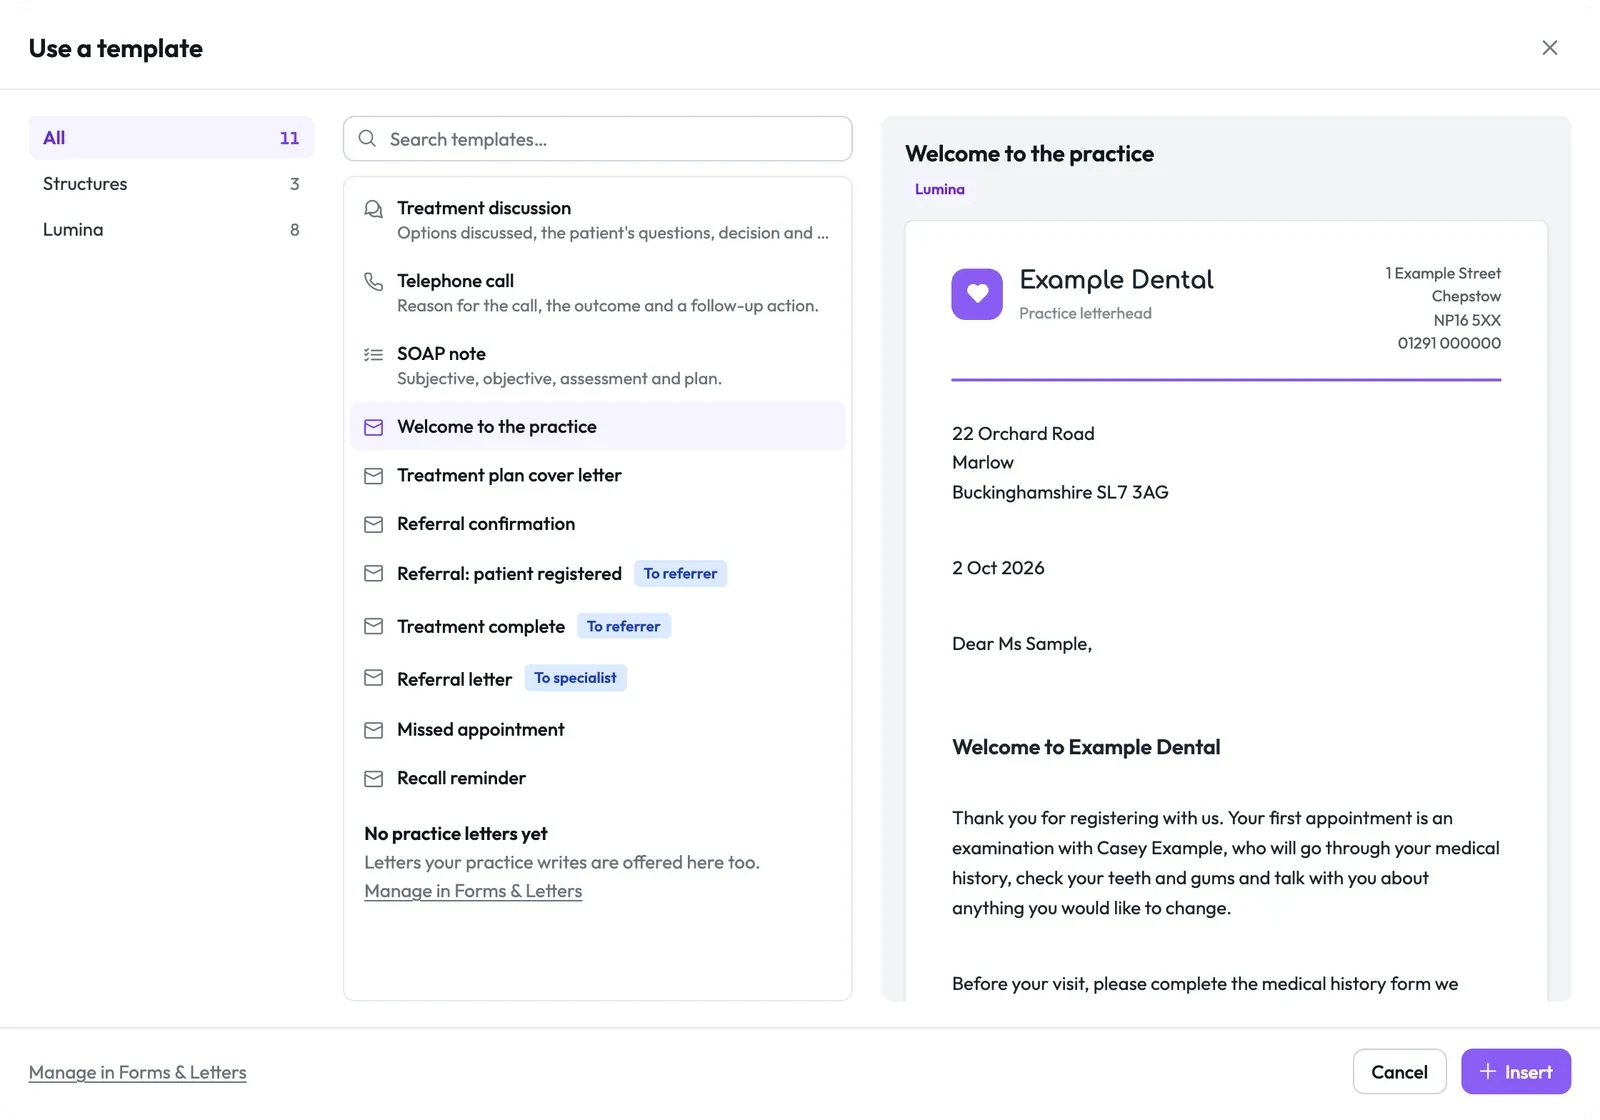
Task: Click the SOAP note checklist icon
Action: click(x=373, y=354)
